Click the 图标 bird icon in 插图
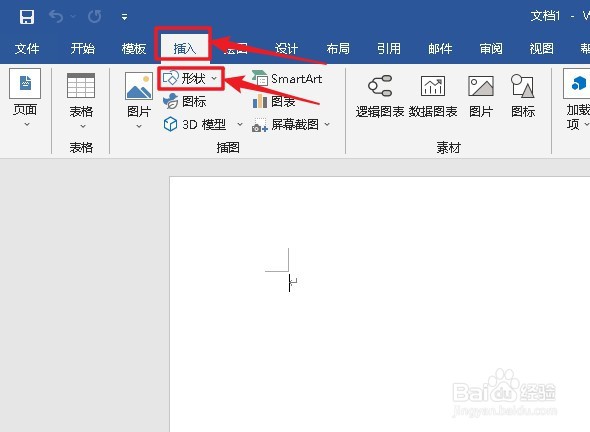Screen dimensions: 590x432 (170, 101)
